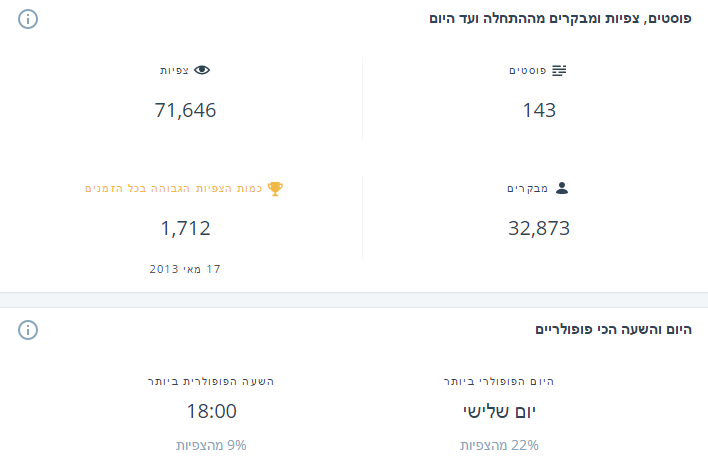Click the person icon next to מבקרים

point(562,187)
